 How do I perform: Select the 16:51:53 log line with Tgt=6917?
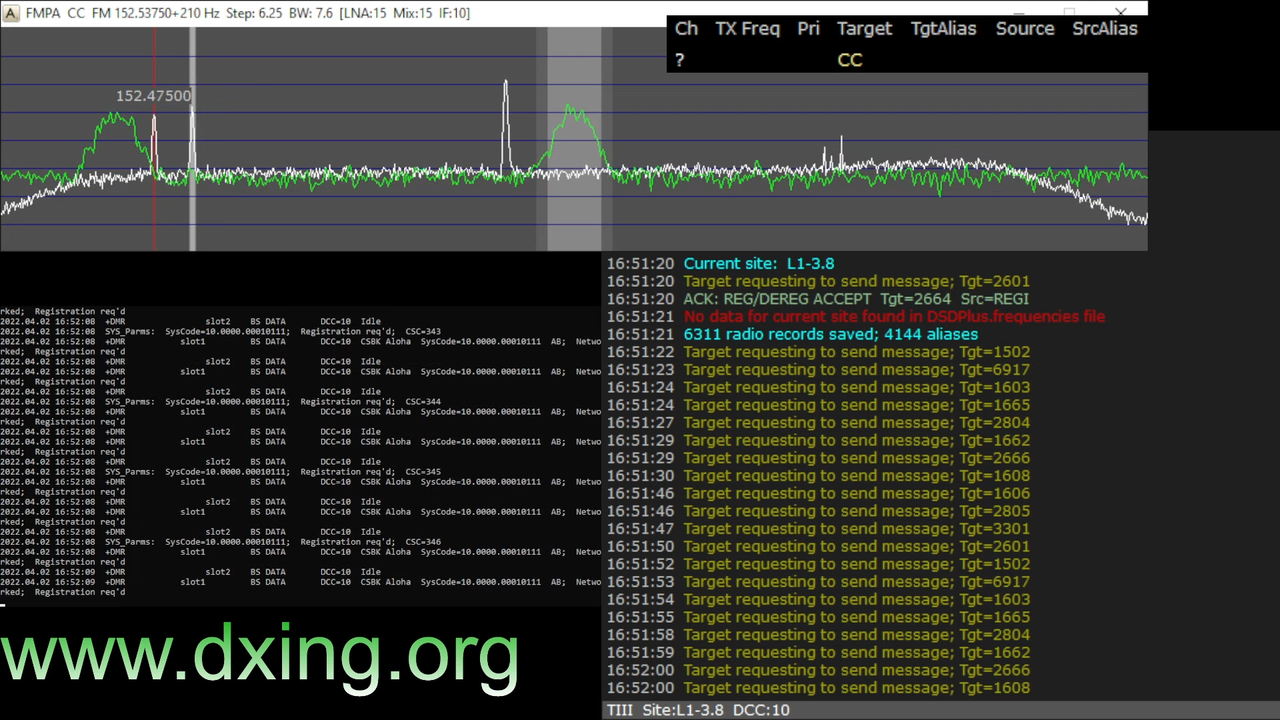818,582
